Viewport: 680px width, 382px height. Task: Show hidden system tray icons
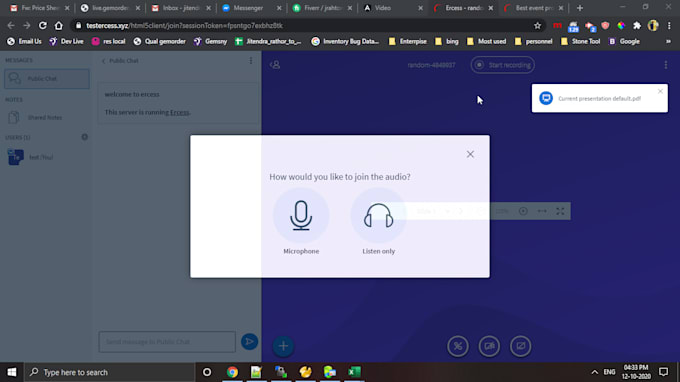(595, 372)
